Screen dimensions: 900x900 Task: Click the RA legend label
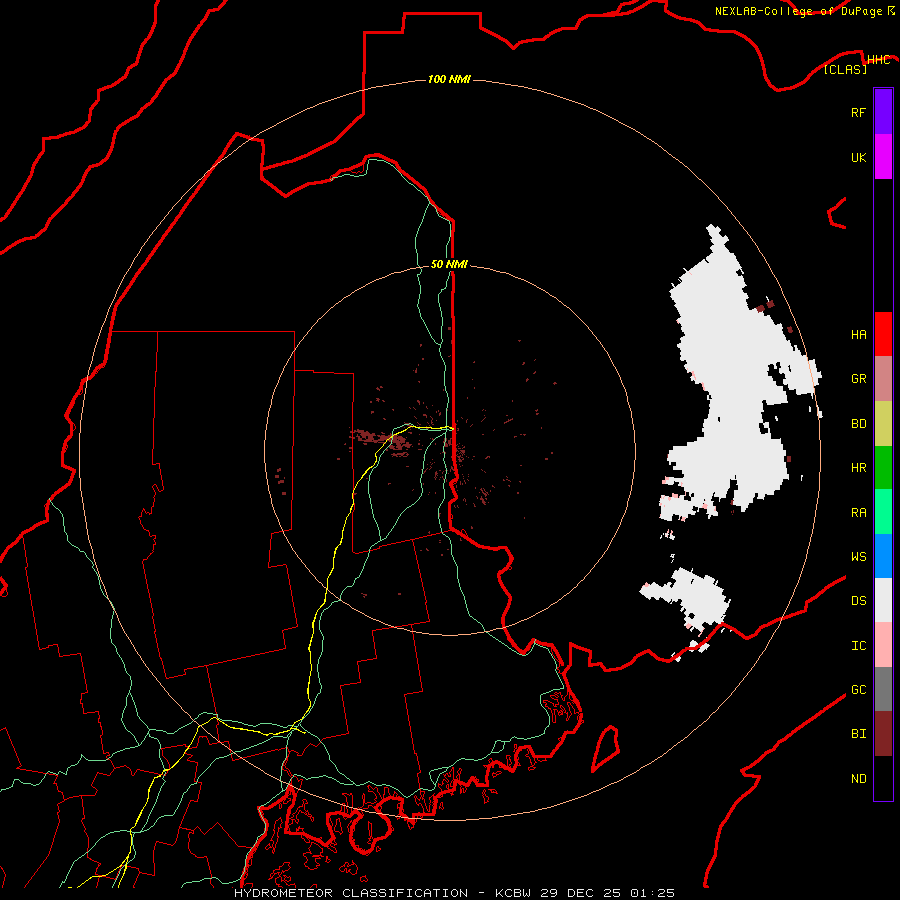tap(858, 513)
